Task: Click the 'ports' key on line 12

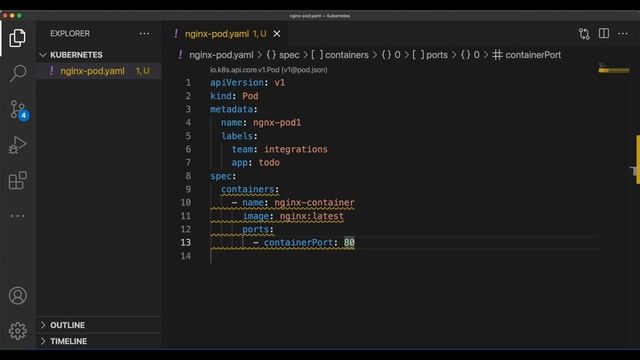Action: point(256,229)
